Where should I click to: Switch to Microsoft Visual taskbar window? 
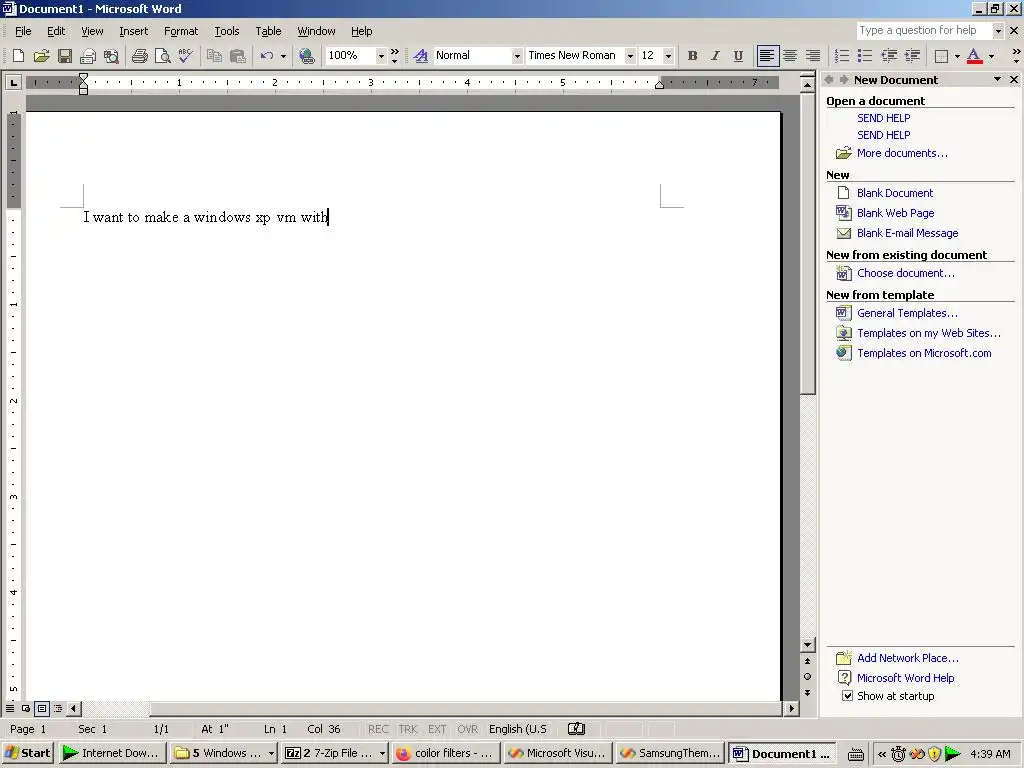pos(558,753)
